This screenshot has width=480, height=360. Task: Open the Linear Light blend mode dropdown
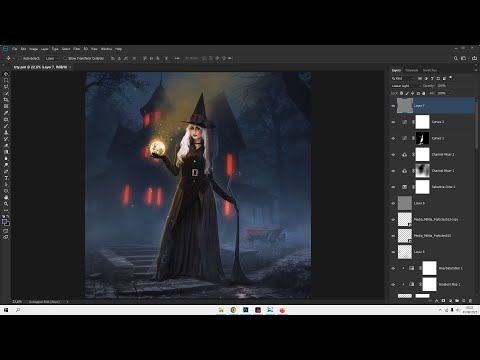[x=406, y=86]
